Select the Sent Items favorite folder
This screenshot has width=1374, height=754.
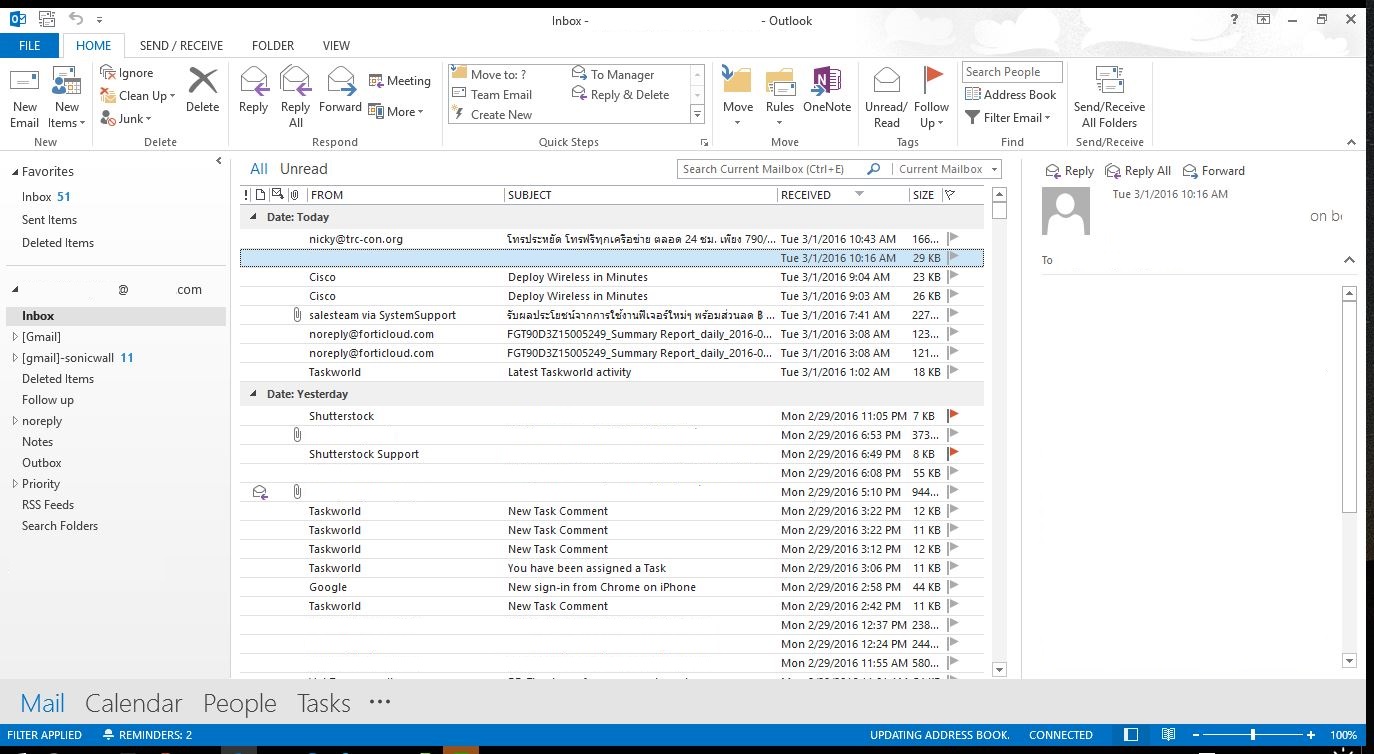point(49,220)
